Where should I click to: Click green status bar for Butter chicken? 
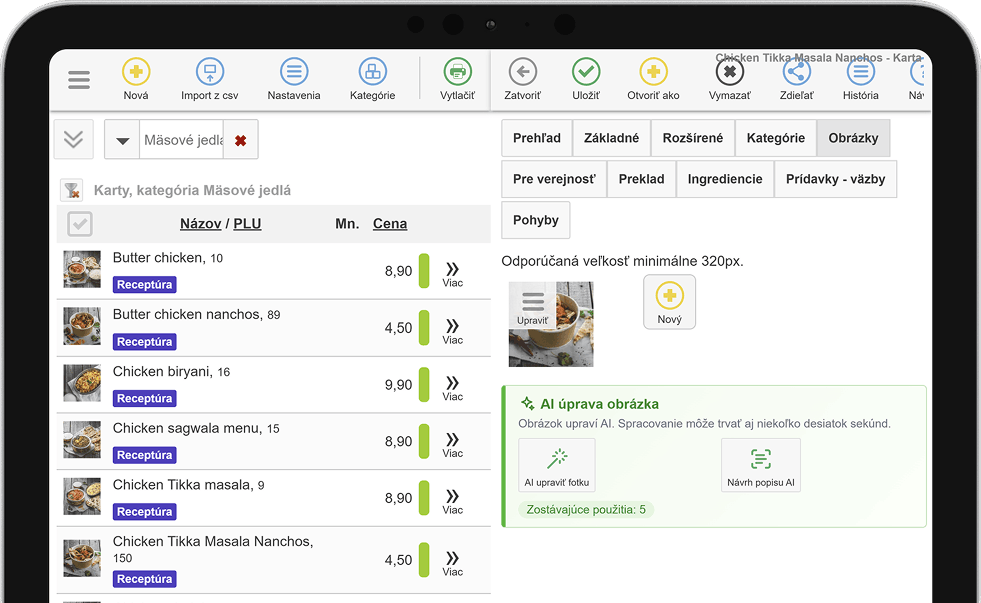[424, 271]
